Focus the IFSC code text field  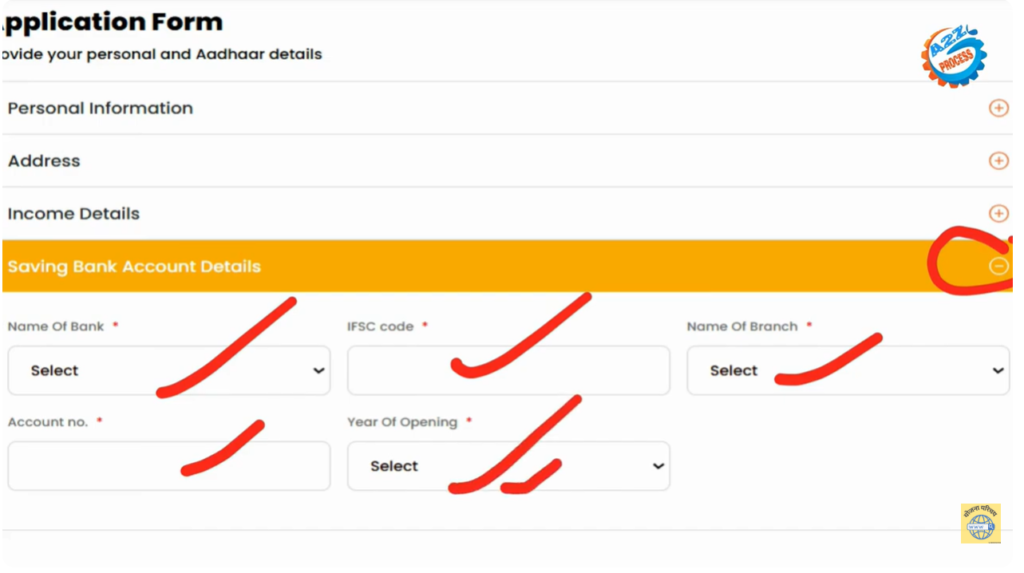508,371
